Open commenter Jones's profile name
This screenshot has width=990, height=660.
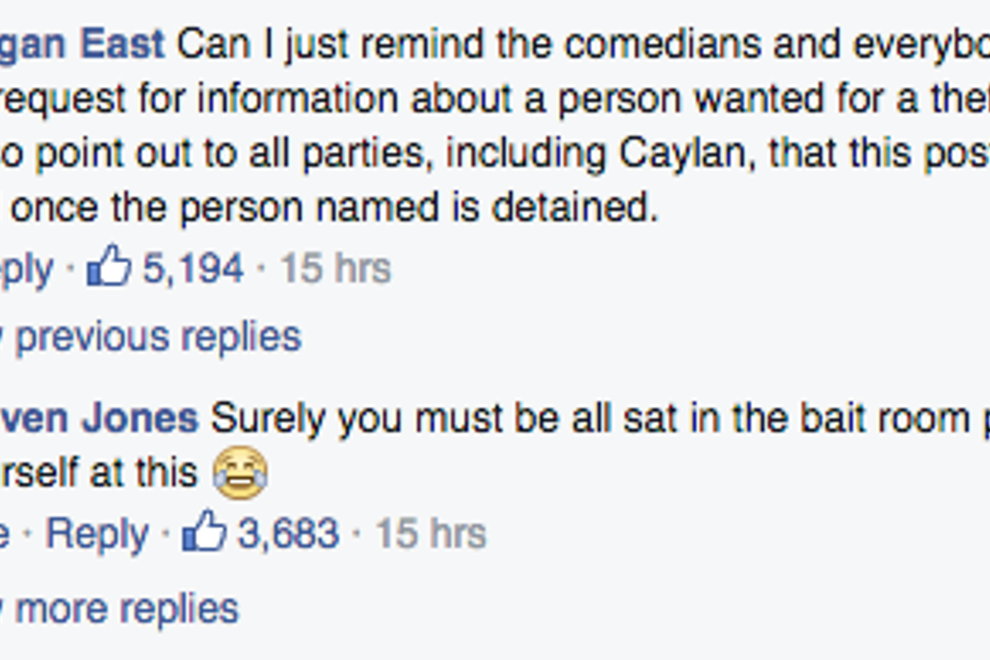(x=98, y=418)
